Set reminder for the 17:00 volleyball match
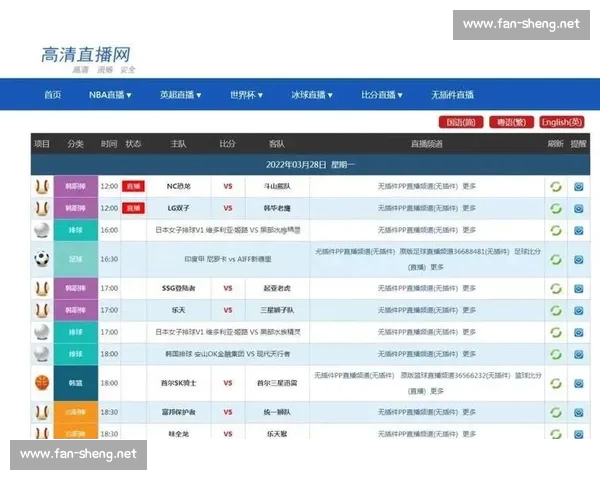This screenshot has height=480, width=600. [x=579, y=332]
